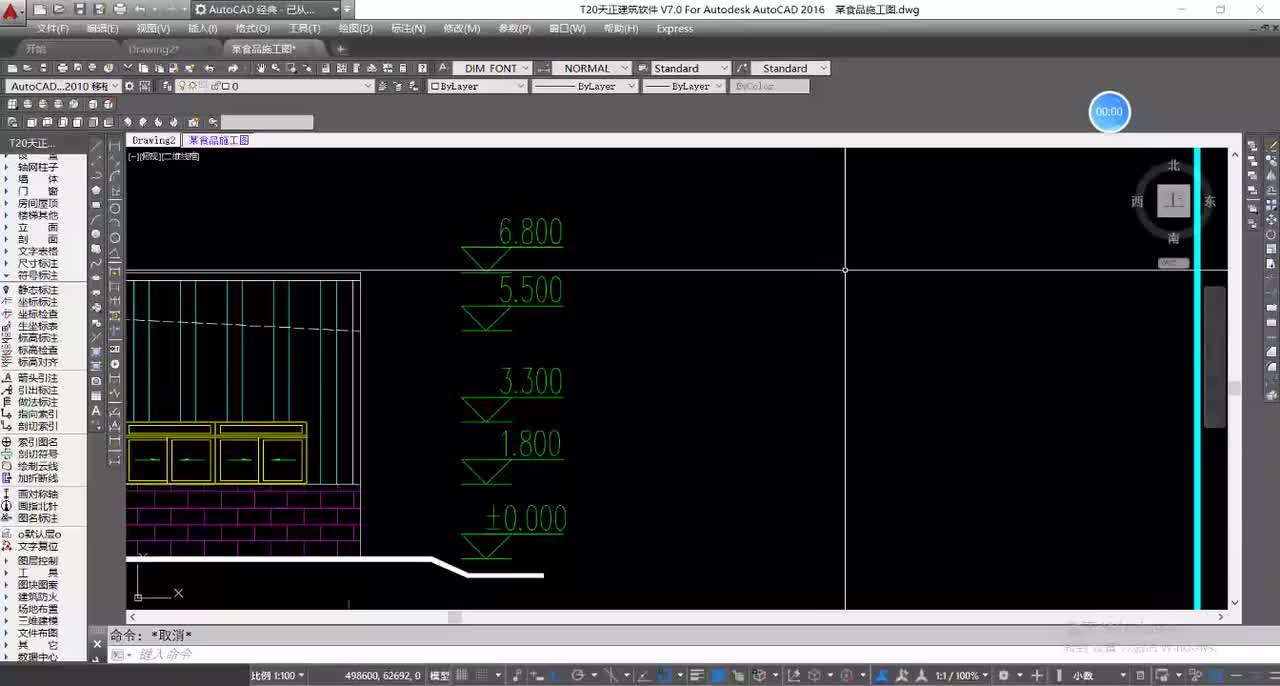The width and height of the screenshot is (1280, 686).
Task: Select 绘制云线 revision cloud tool
Action: [37, 466]
